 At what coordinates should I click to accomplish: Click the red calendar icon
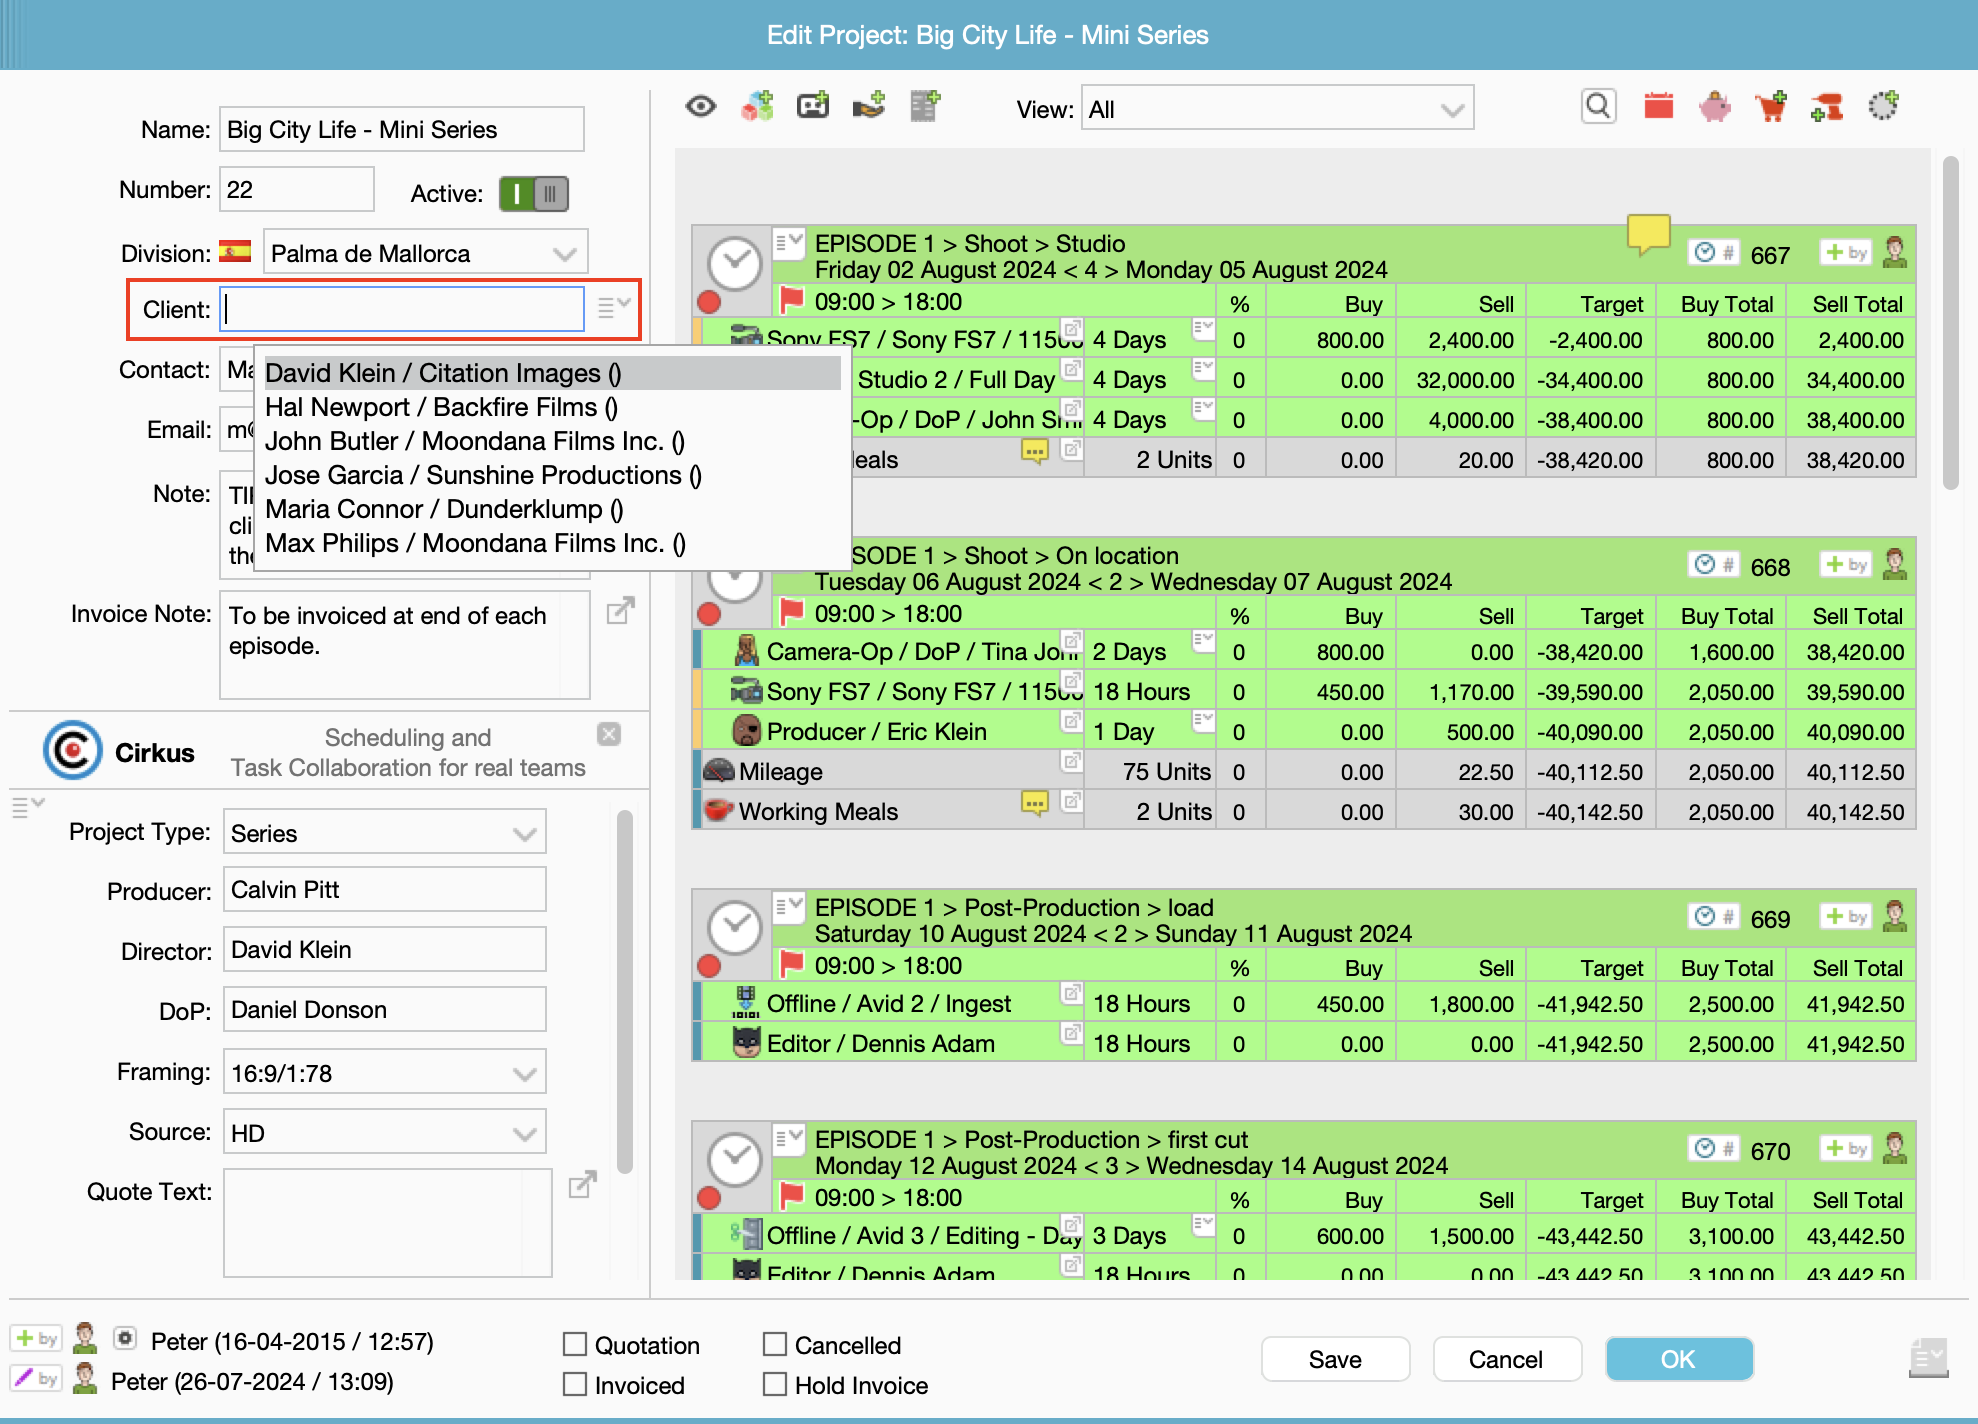pos(1658,106)
